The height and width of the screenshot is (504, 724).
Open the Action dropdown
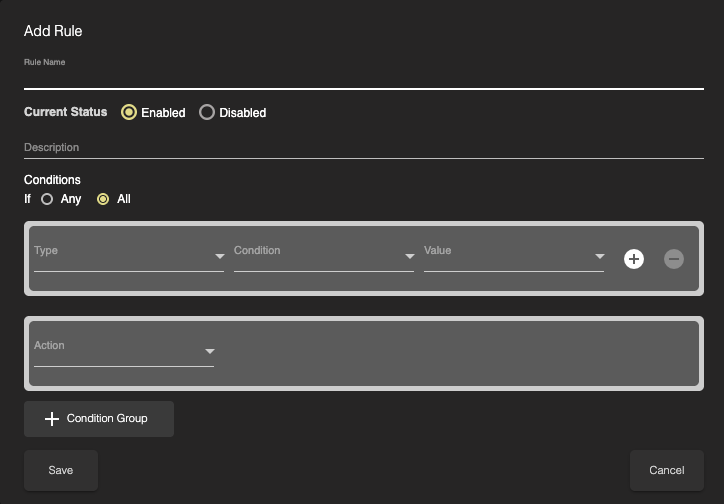[x=115, y=352]
